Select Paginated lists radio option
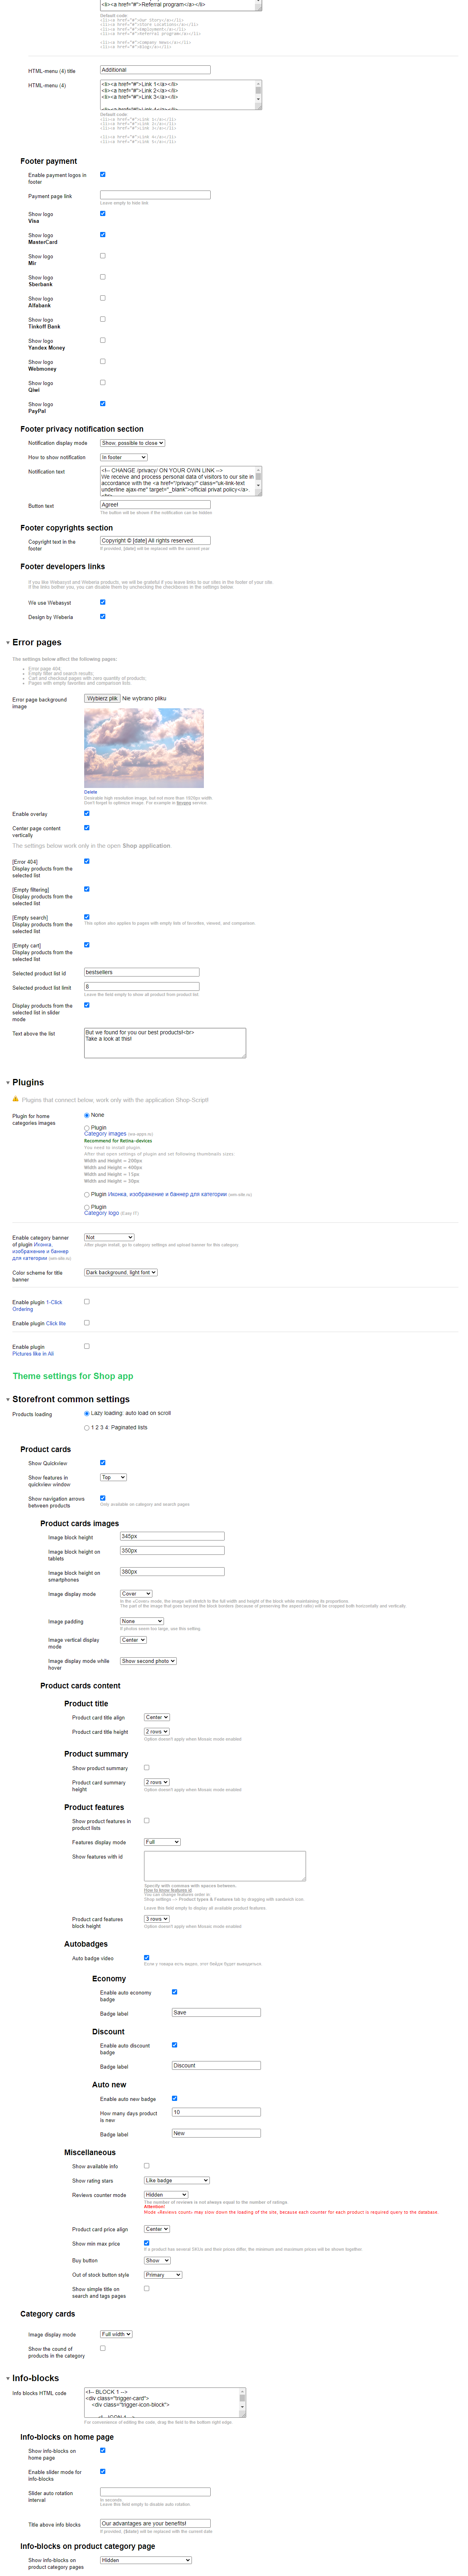The height and width of the screenshot is (2576, 468). 87,1428
